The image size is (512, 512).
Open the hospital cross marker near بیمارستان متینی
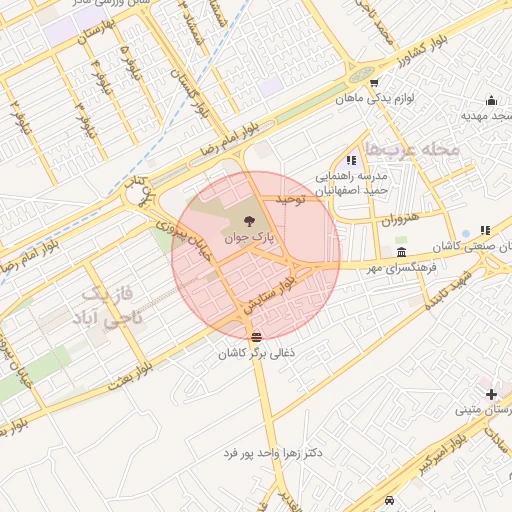(491, 395)
